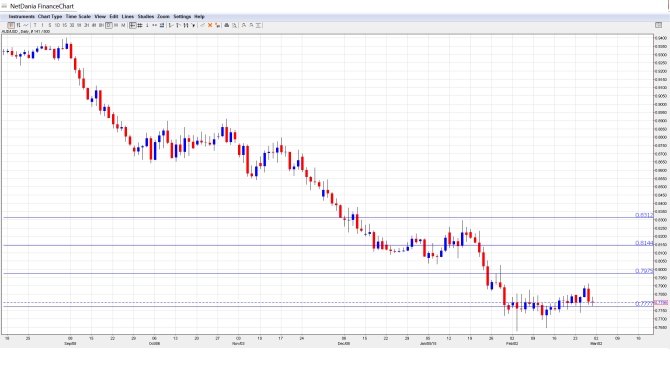This screenshot has width=670, height=377.
Task: Switch to 1 hour time scale
Action: click(79, 26)
